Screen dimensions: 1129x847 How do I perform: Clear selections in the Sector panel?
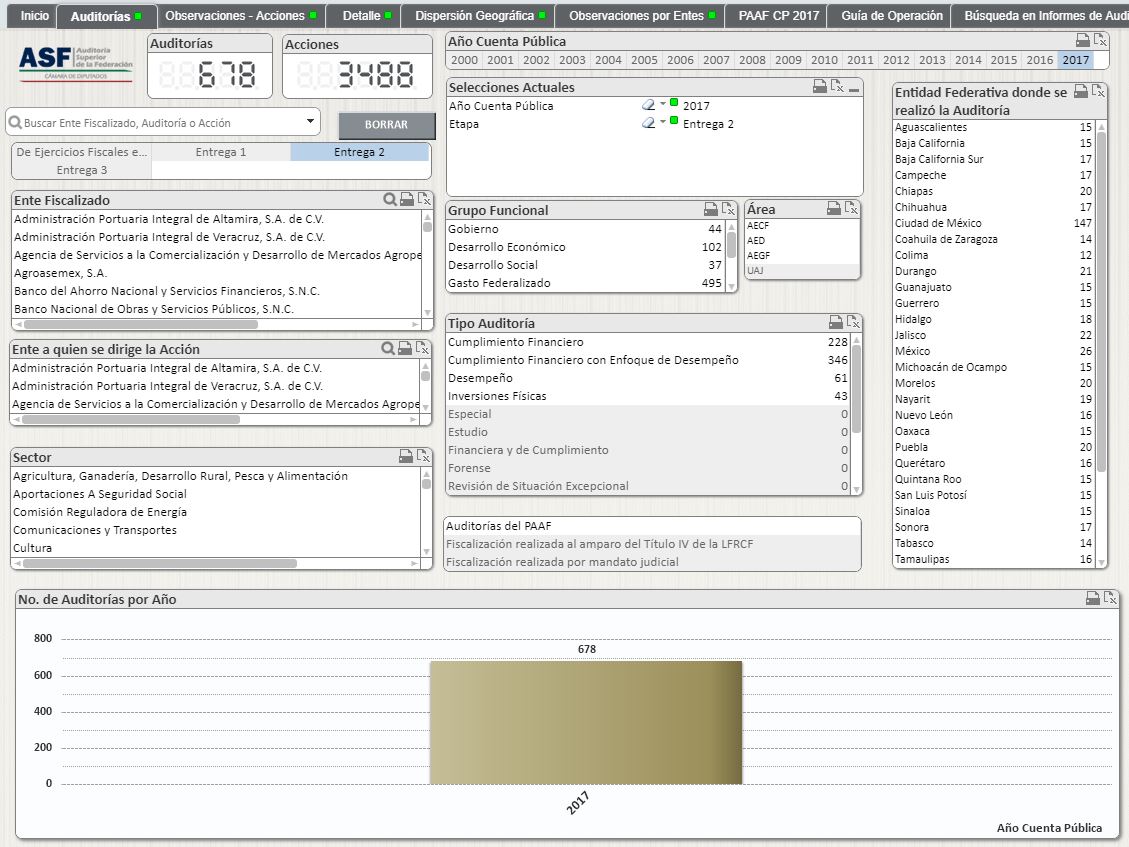click(x=423, y=456)
